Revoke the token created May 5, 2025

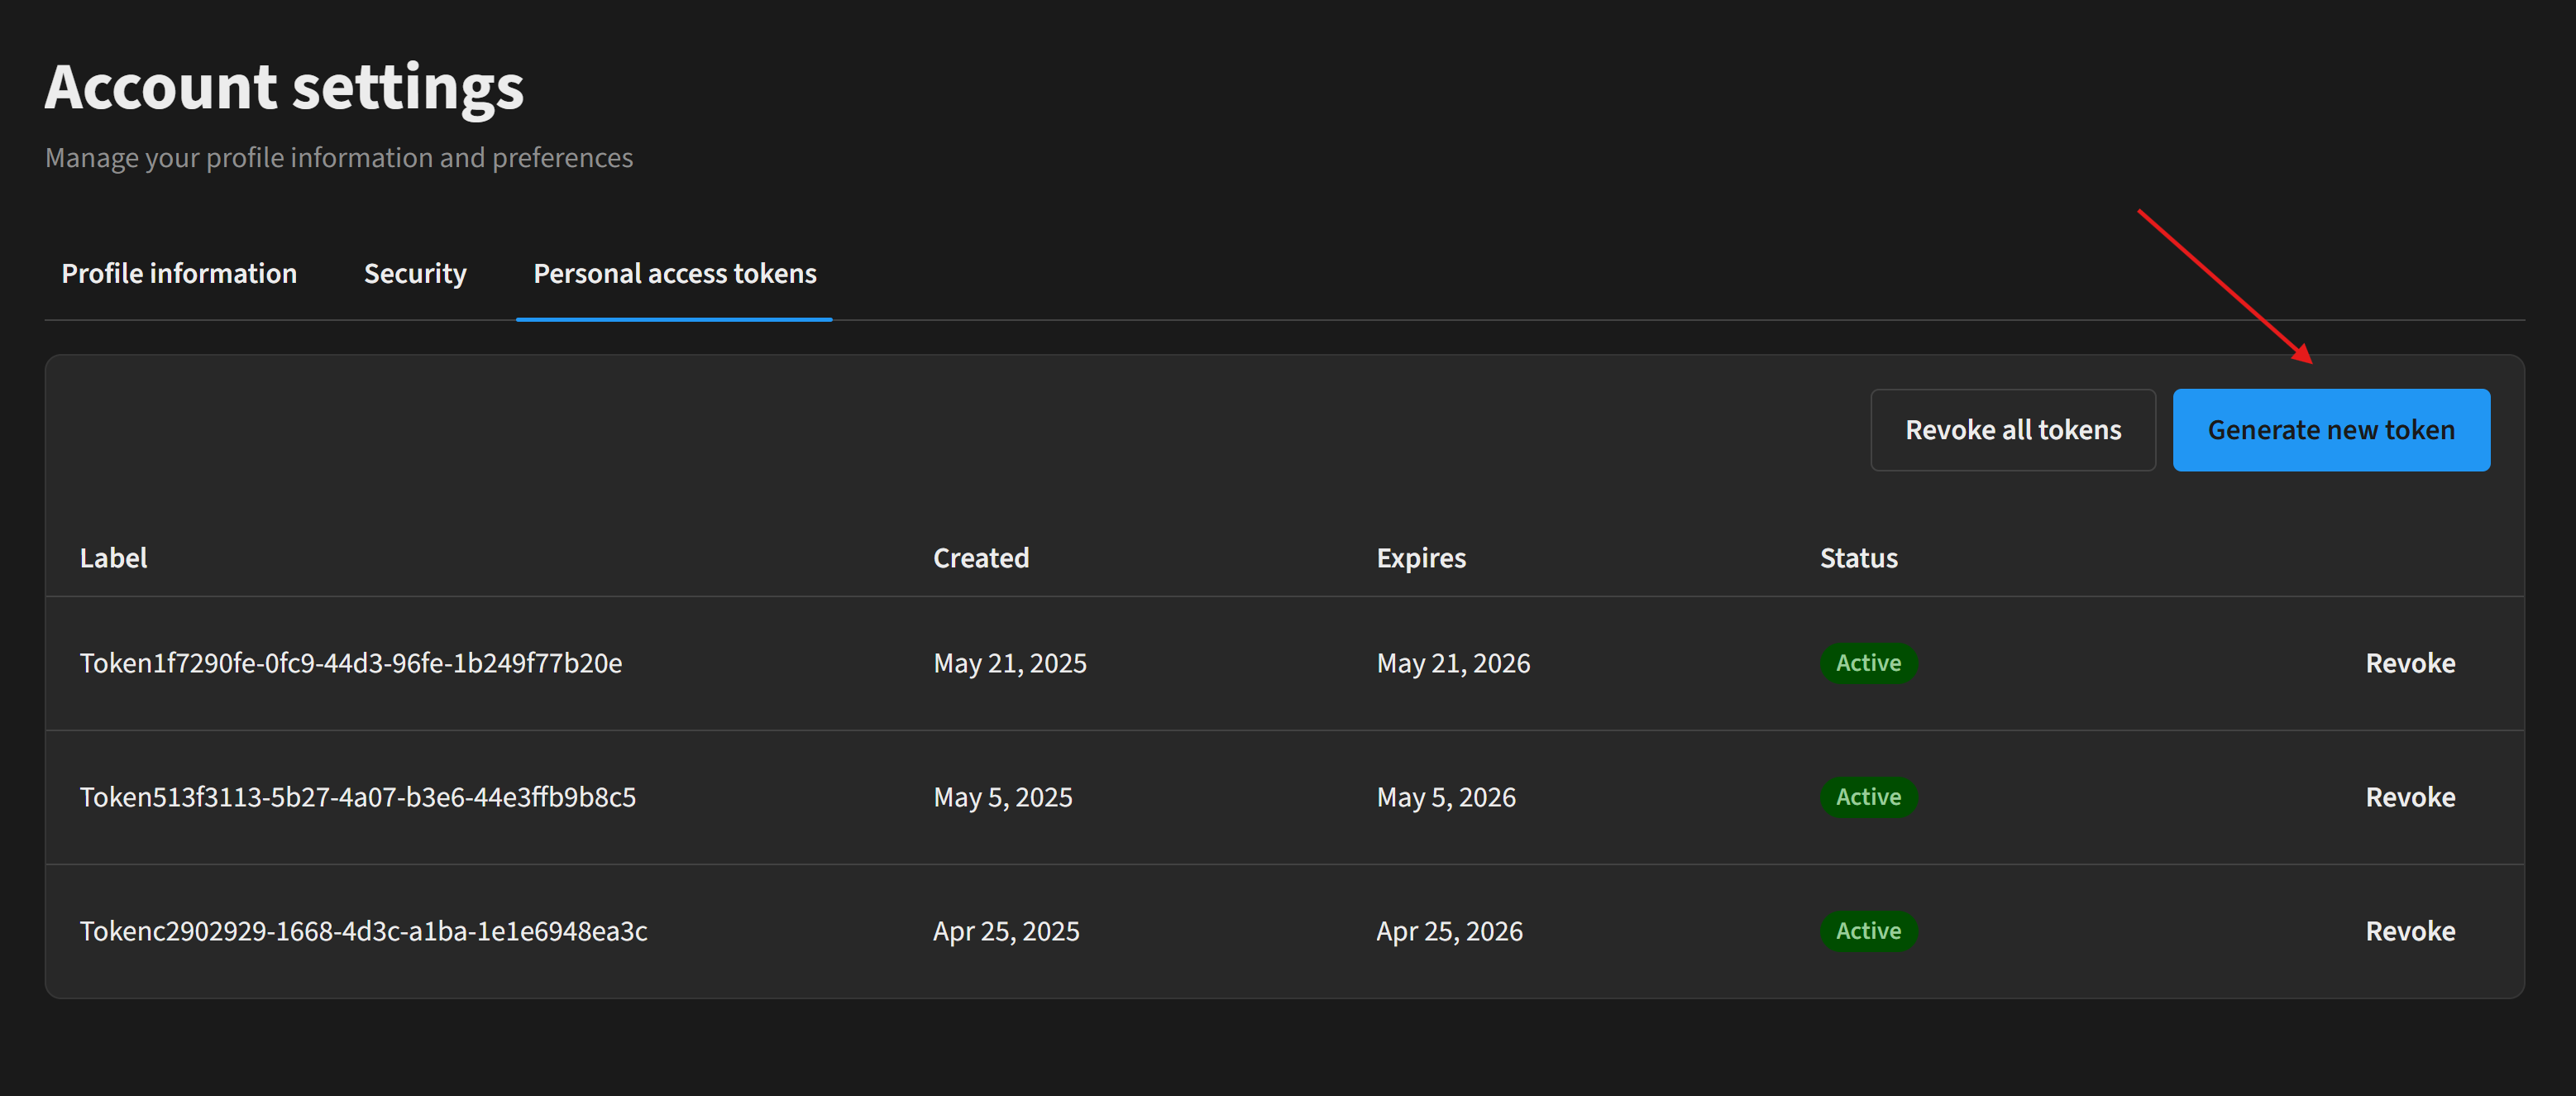[x=2410, y=797]
